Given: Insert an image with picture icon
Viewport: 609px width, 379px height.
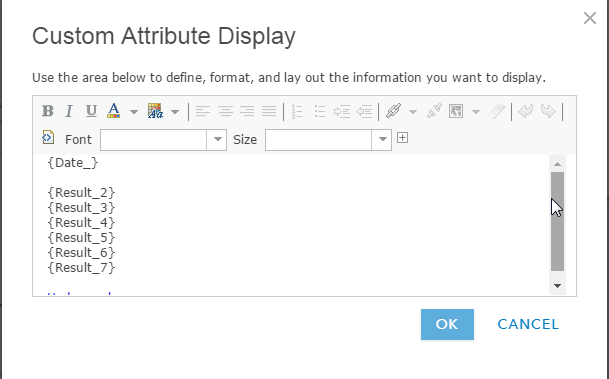Looking at the screenshot, I should coord(456,111).
